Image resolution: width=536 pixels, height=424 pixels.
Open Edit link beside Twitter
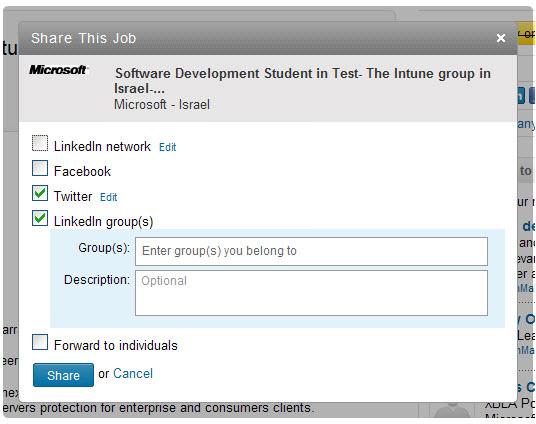[108, 197]
